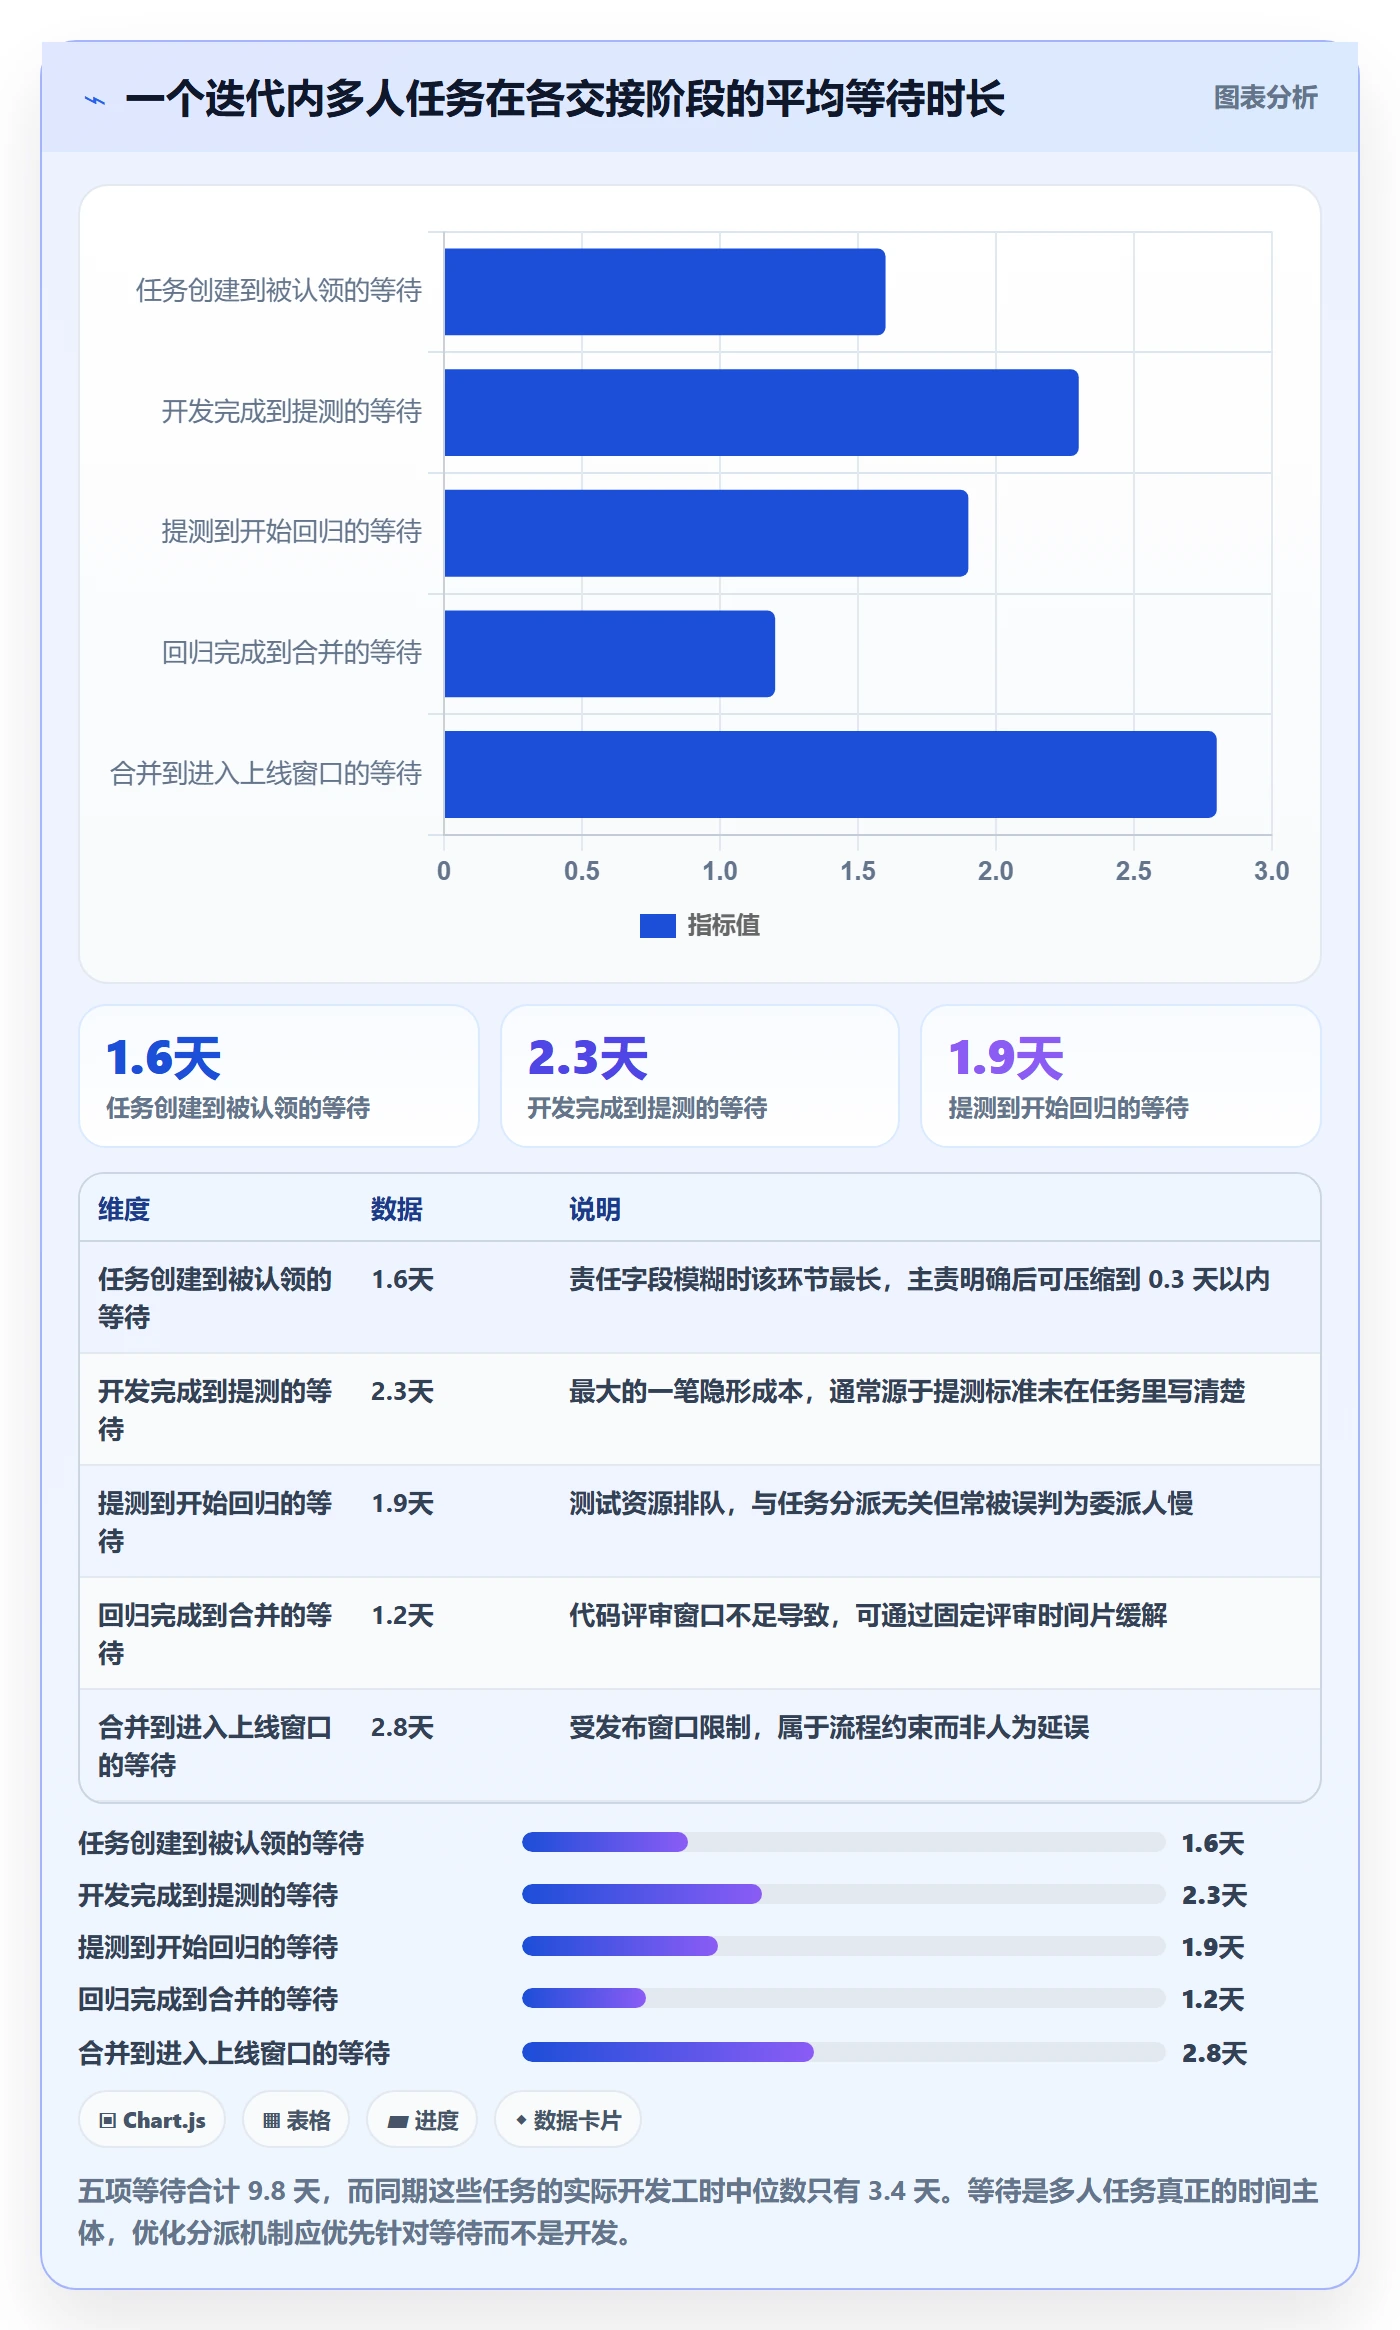The height and width of the screenshot is (2330, 1400).
Task: Click the 维度 column header
Action: pos(124,1209)
